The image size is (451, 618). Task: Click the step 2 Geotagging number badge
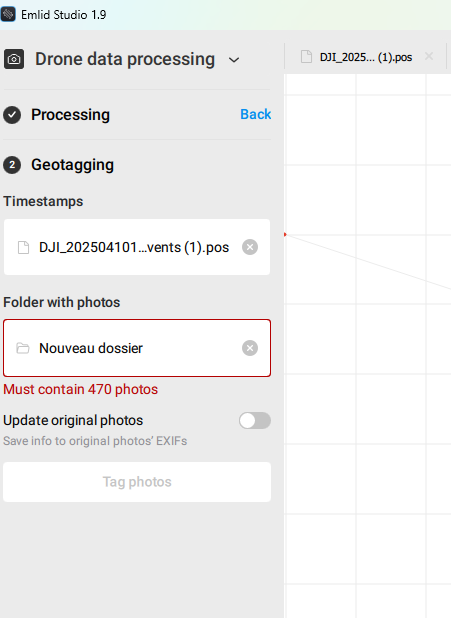[x=12, y=165]
